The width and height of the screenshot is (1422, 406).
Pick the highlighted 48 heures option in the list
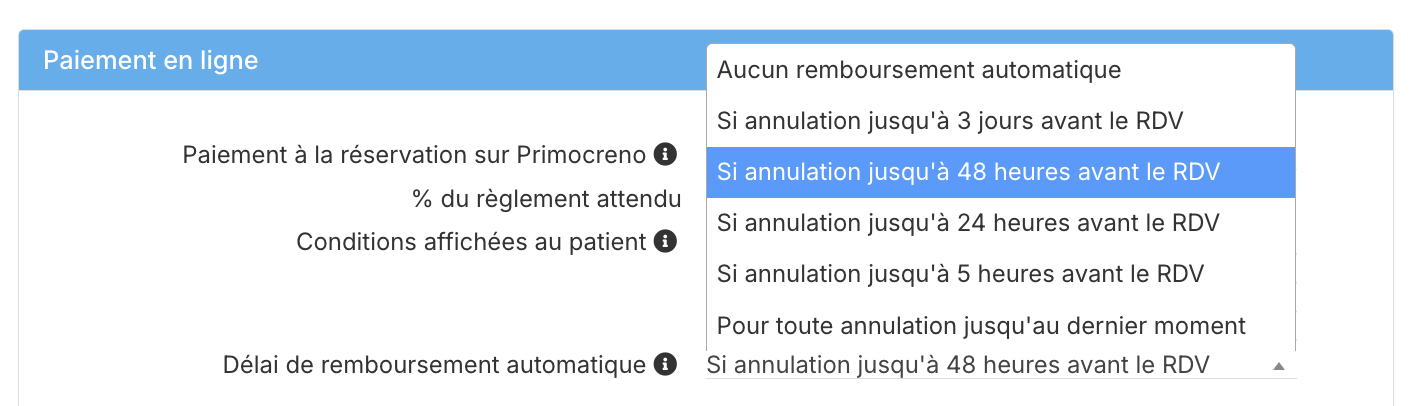coord(1001,172)
